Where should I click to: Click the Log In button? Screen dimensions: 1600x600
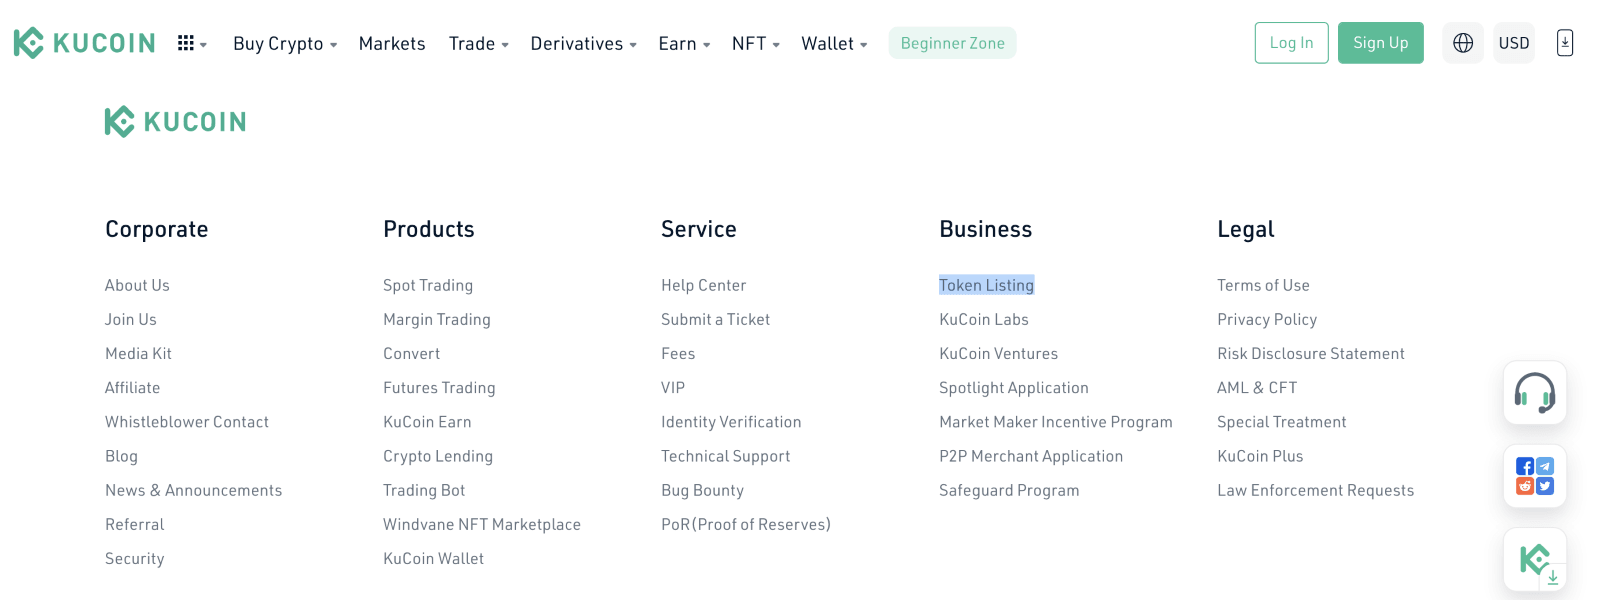(x=1291, y=43)
